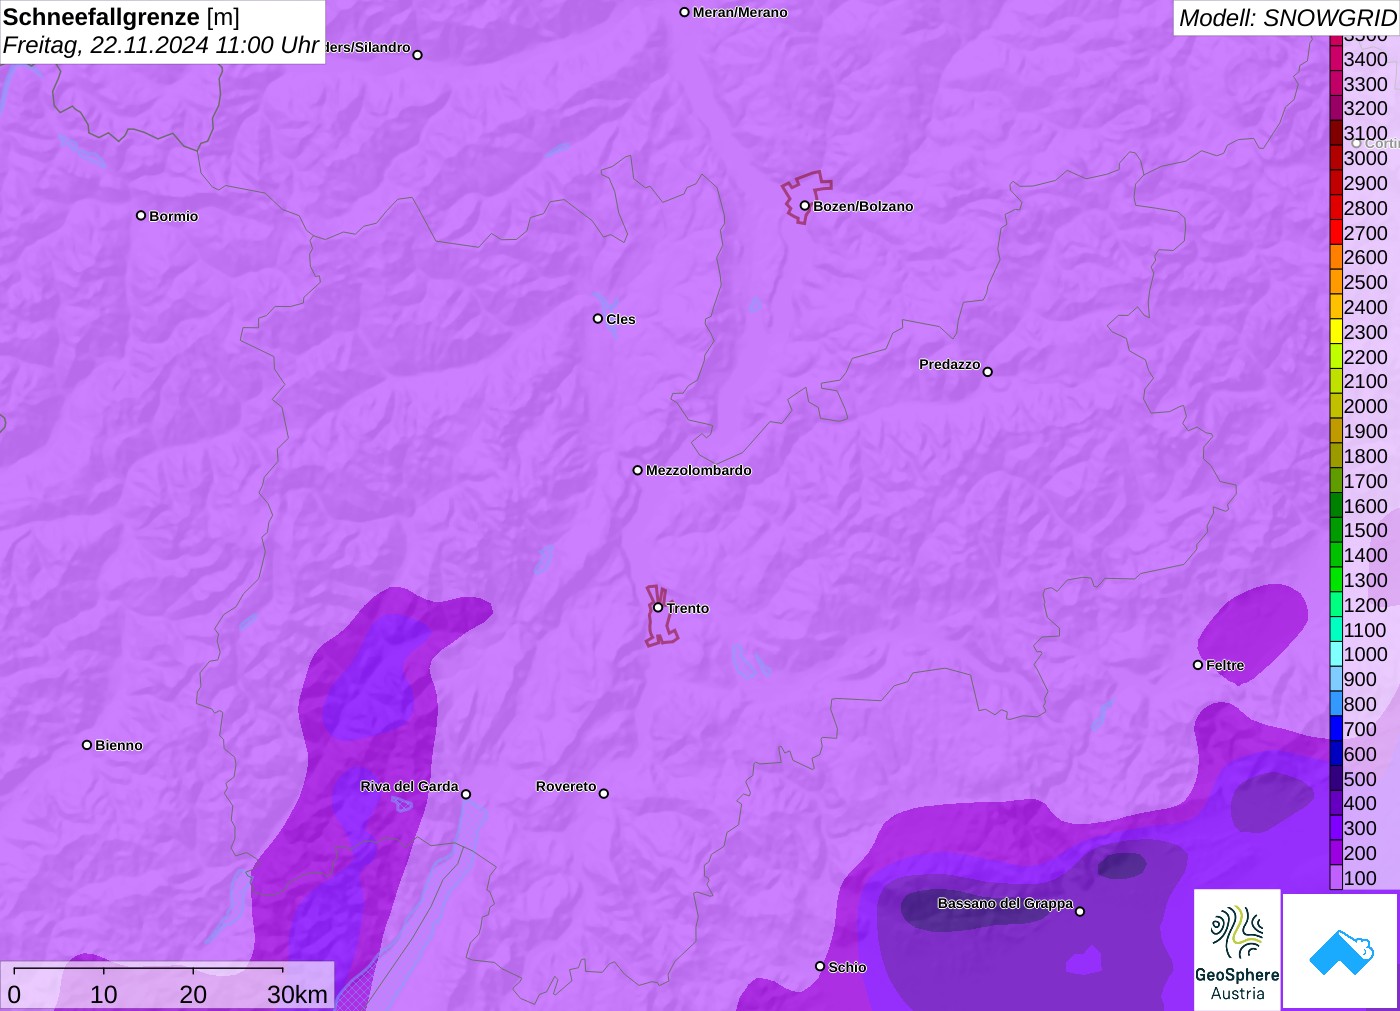This screenshot has height=1011, width=1400.
Task: Click the Riva del Garda marker dot
Action: coord(466,794)
